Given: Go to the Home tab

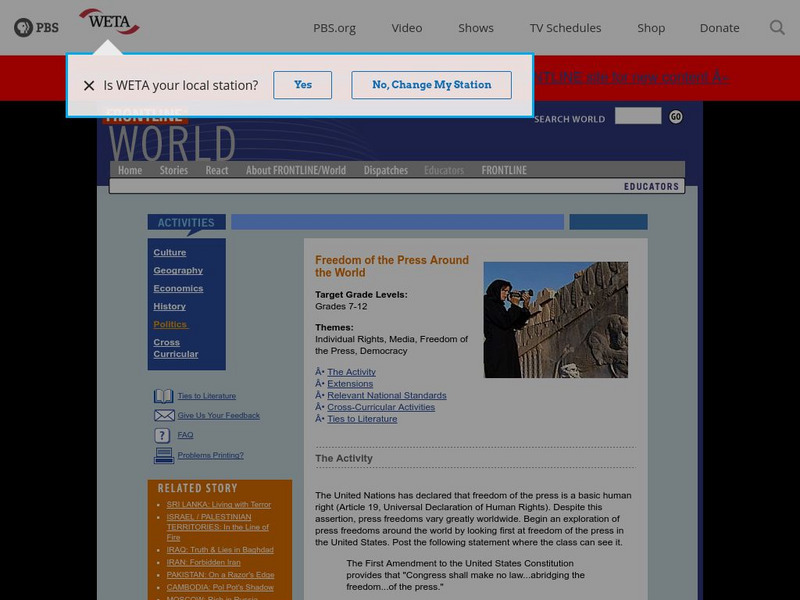Looking at the screenshot, I should 130,170.
